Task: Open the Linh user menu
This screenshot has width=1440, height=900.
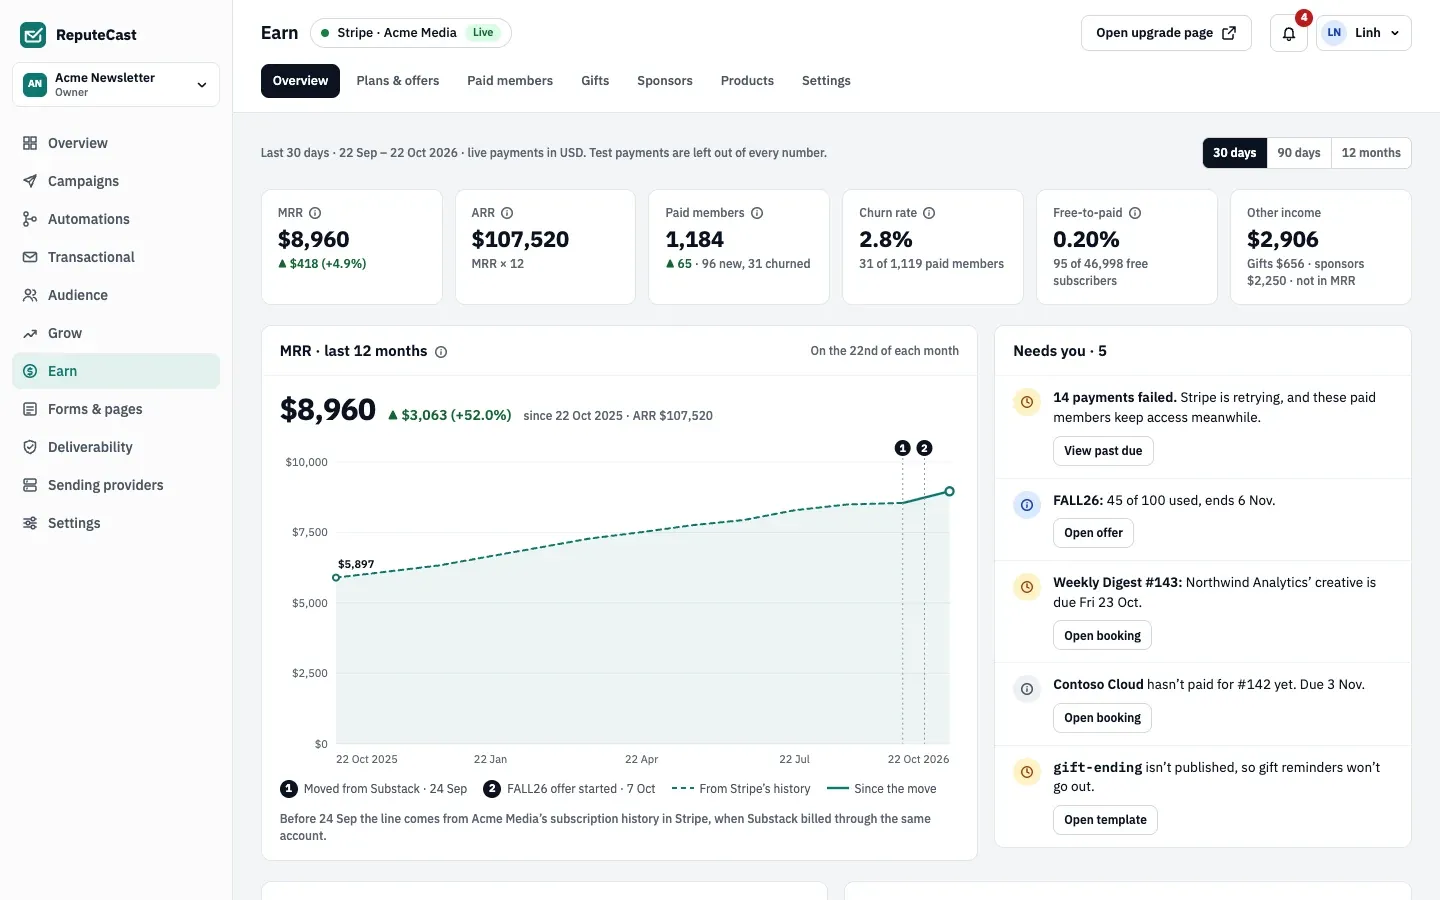Action: [x=1364, y=33]
